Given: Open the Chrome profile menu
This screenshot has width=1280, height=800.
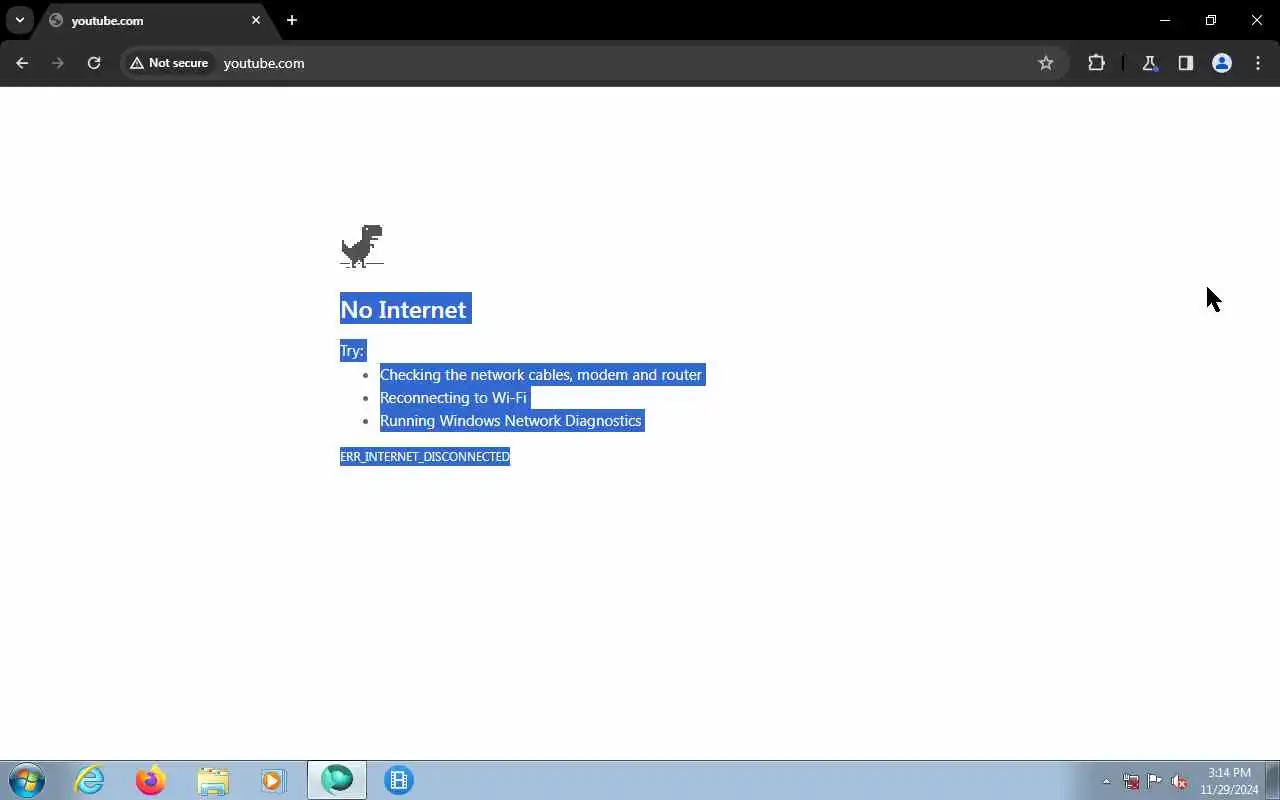Looking at the screenshot, I should coord(1222,63).
